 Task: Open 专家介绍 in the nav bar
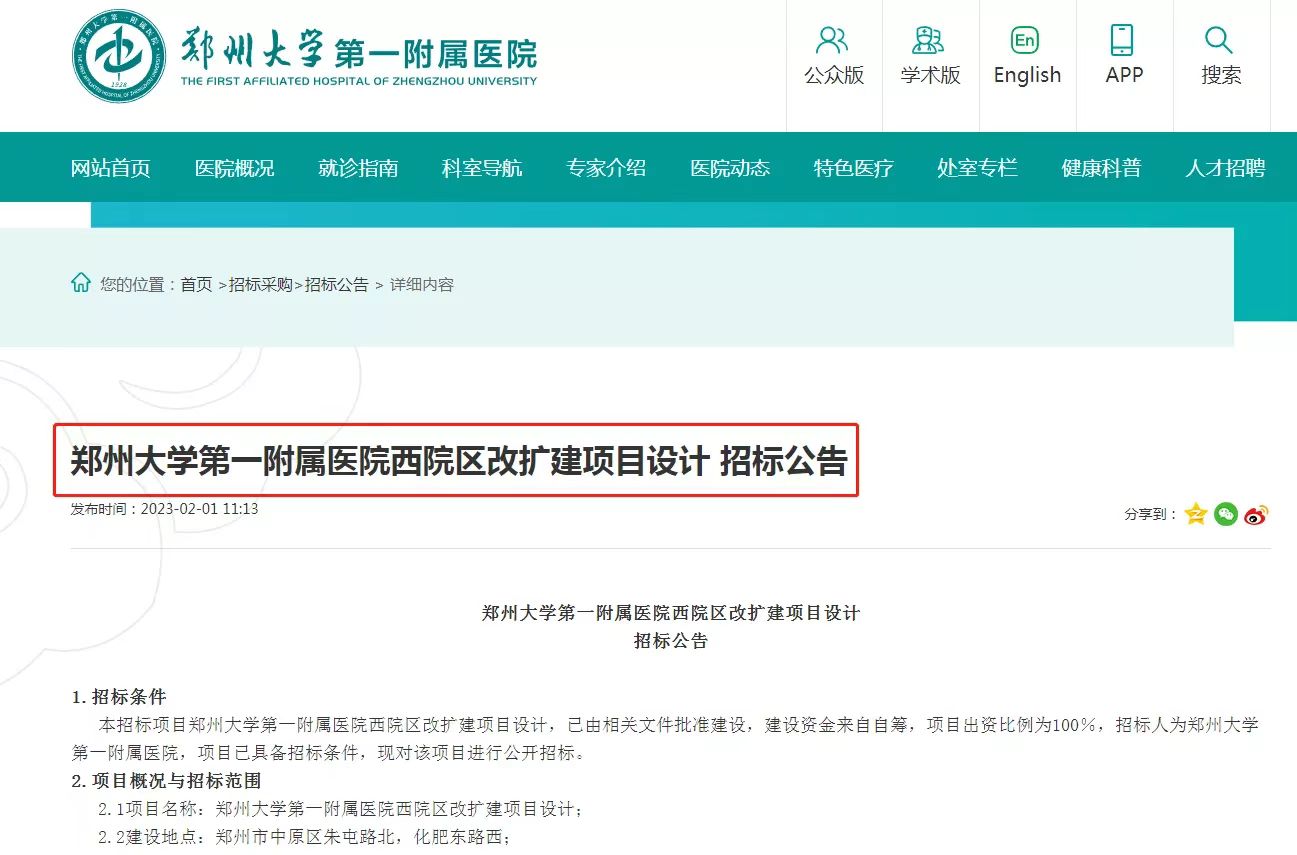(606, 168)
